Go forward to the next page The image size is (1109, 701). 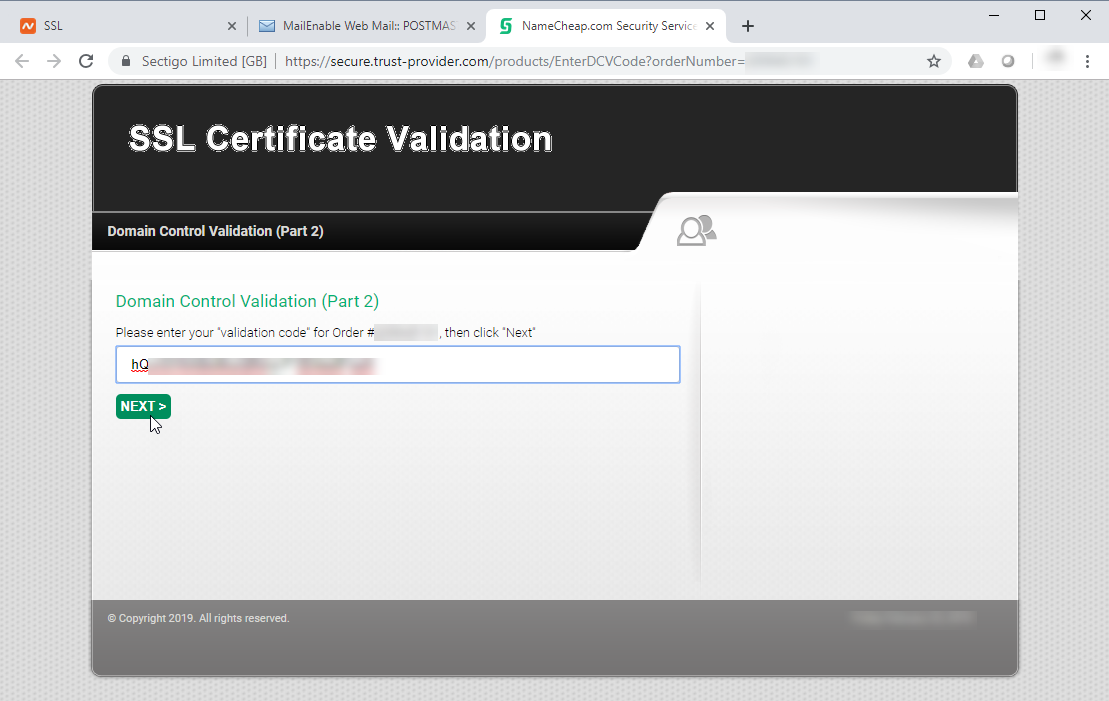tap(54, 62)
